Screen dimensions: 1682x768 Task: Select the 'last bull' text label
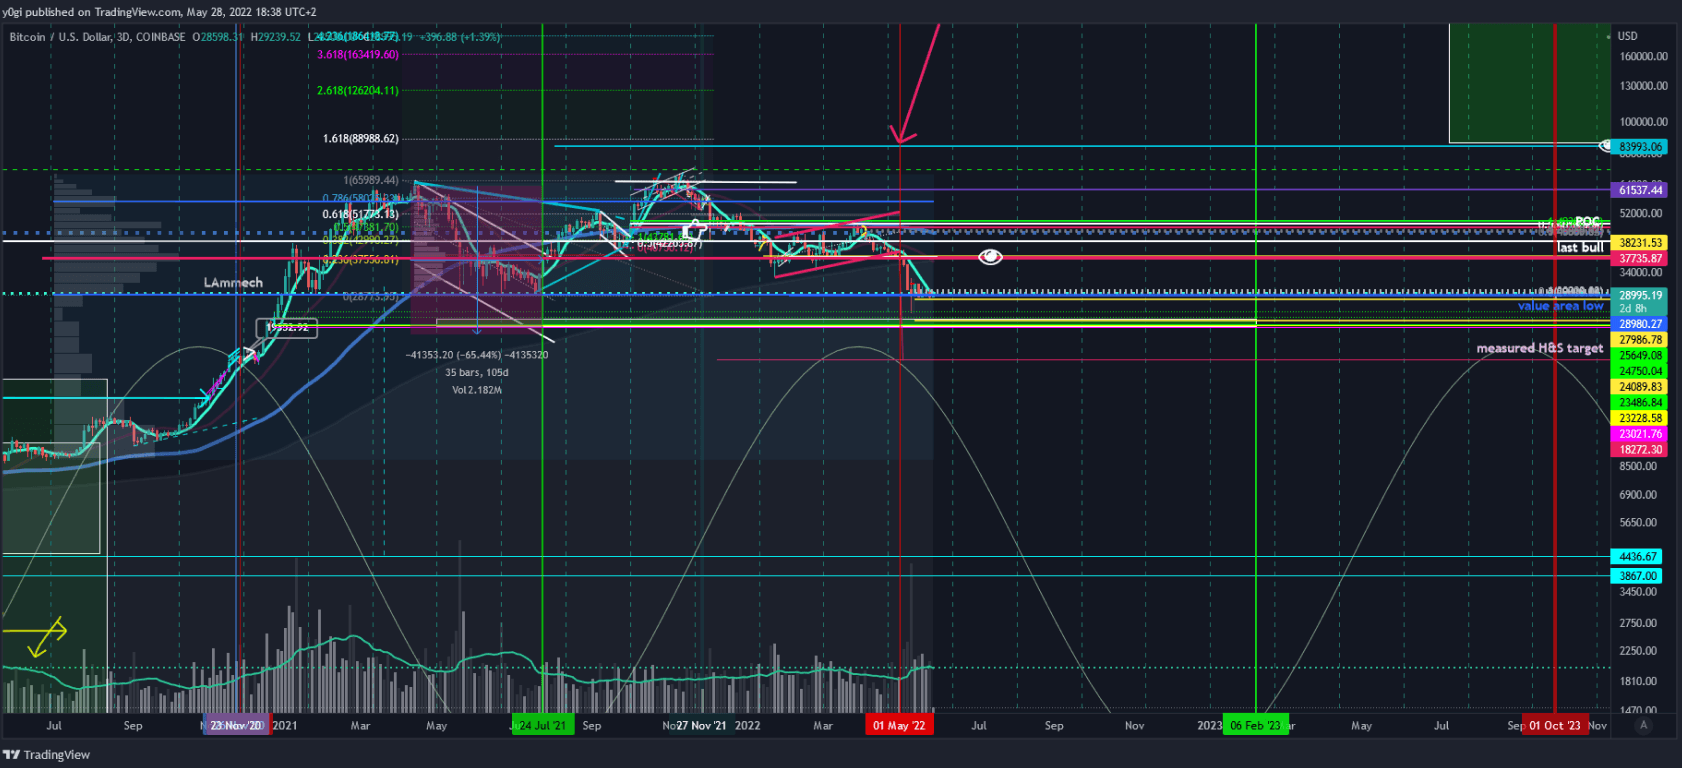click(x=1580, y=247)
